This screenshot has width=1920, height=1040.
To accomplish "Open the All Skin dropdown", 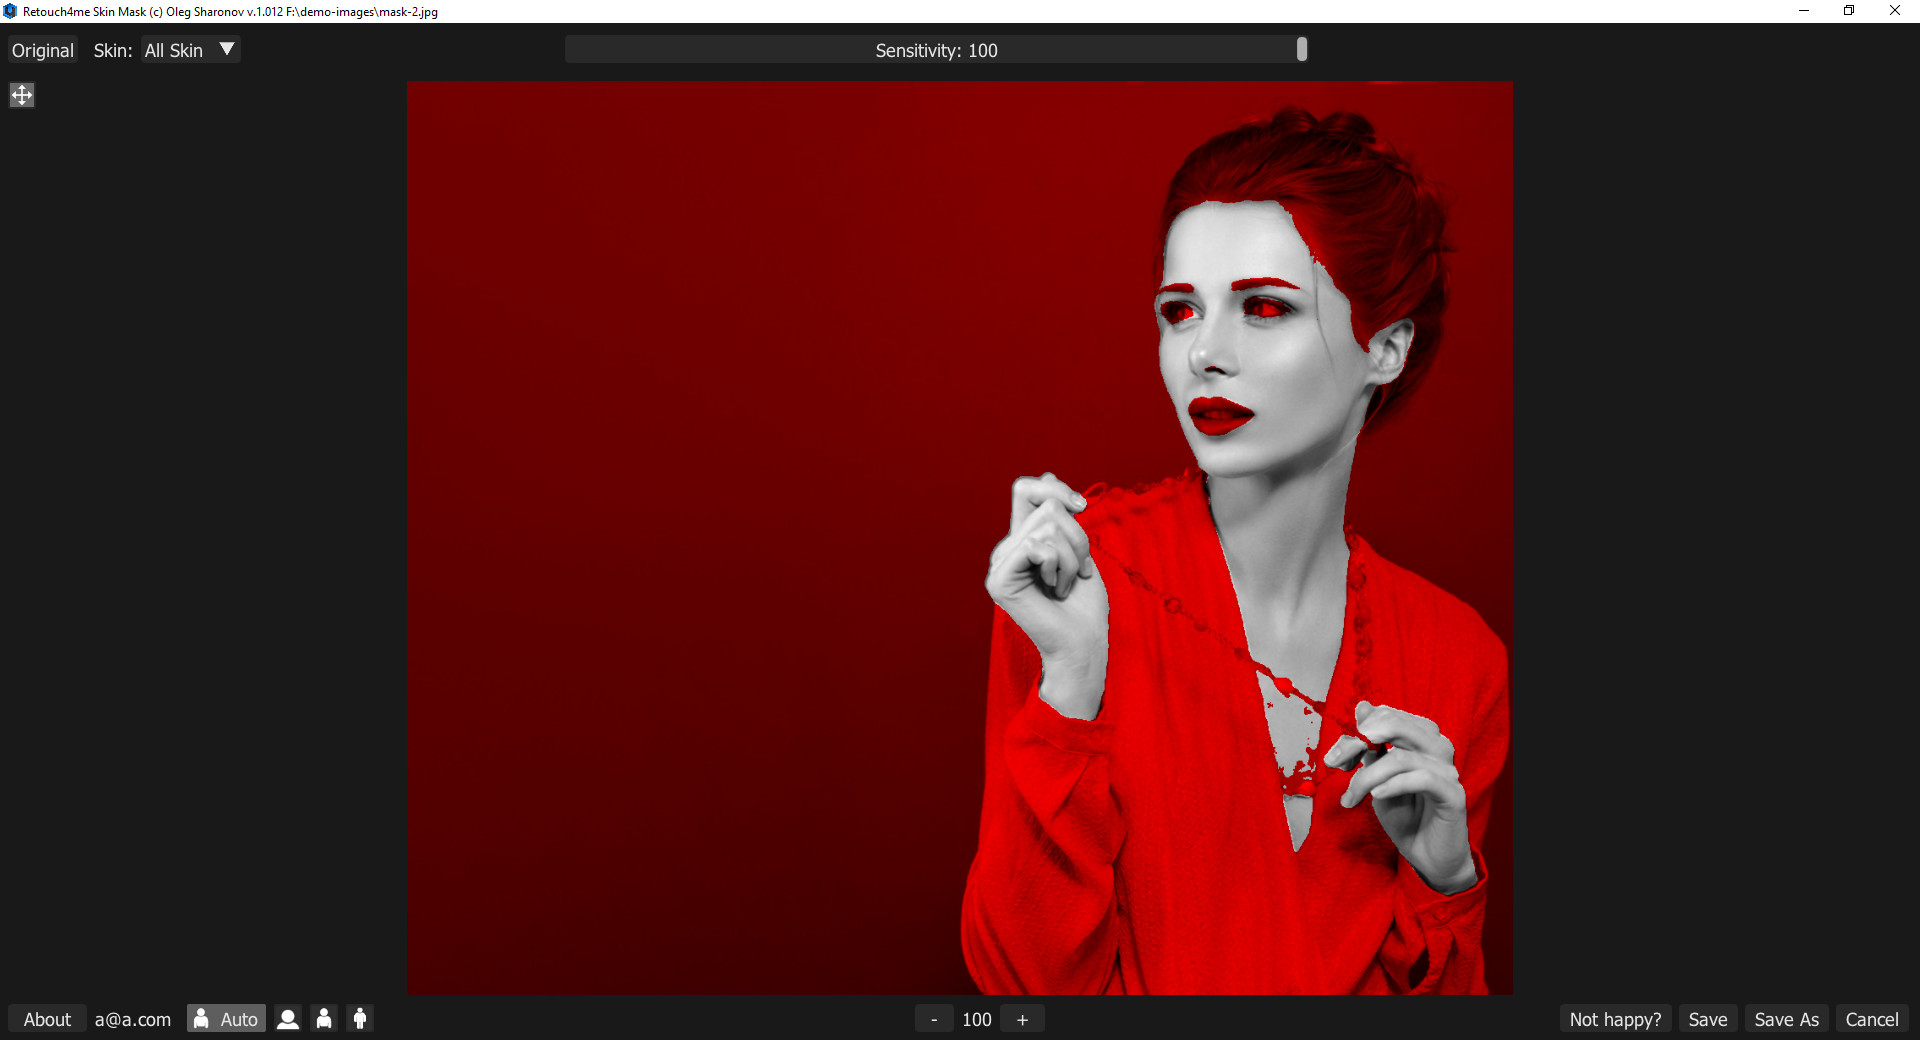I will coord(190,50).
